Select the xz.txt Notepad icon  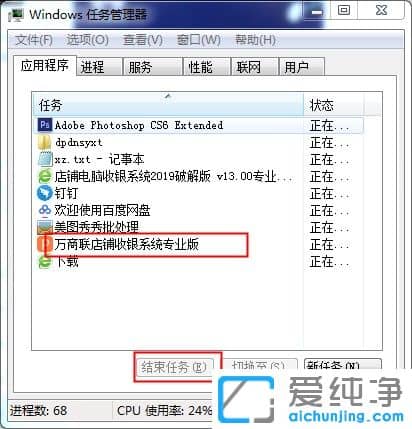click(x=45, y=159)
